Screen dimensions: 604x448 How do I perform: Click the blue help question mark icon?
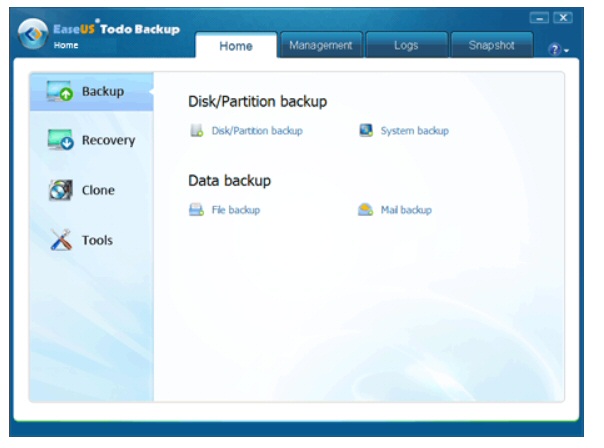(554, 49)
